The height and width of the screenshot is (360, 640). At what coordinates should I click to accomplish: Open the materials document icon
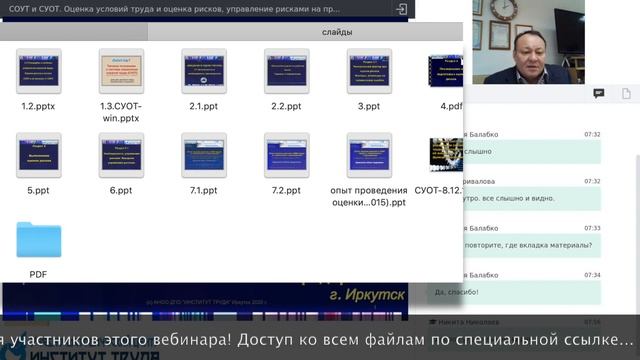[626, 93]
